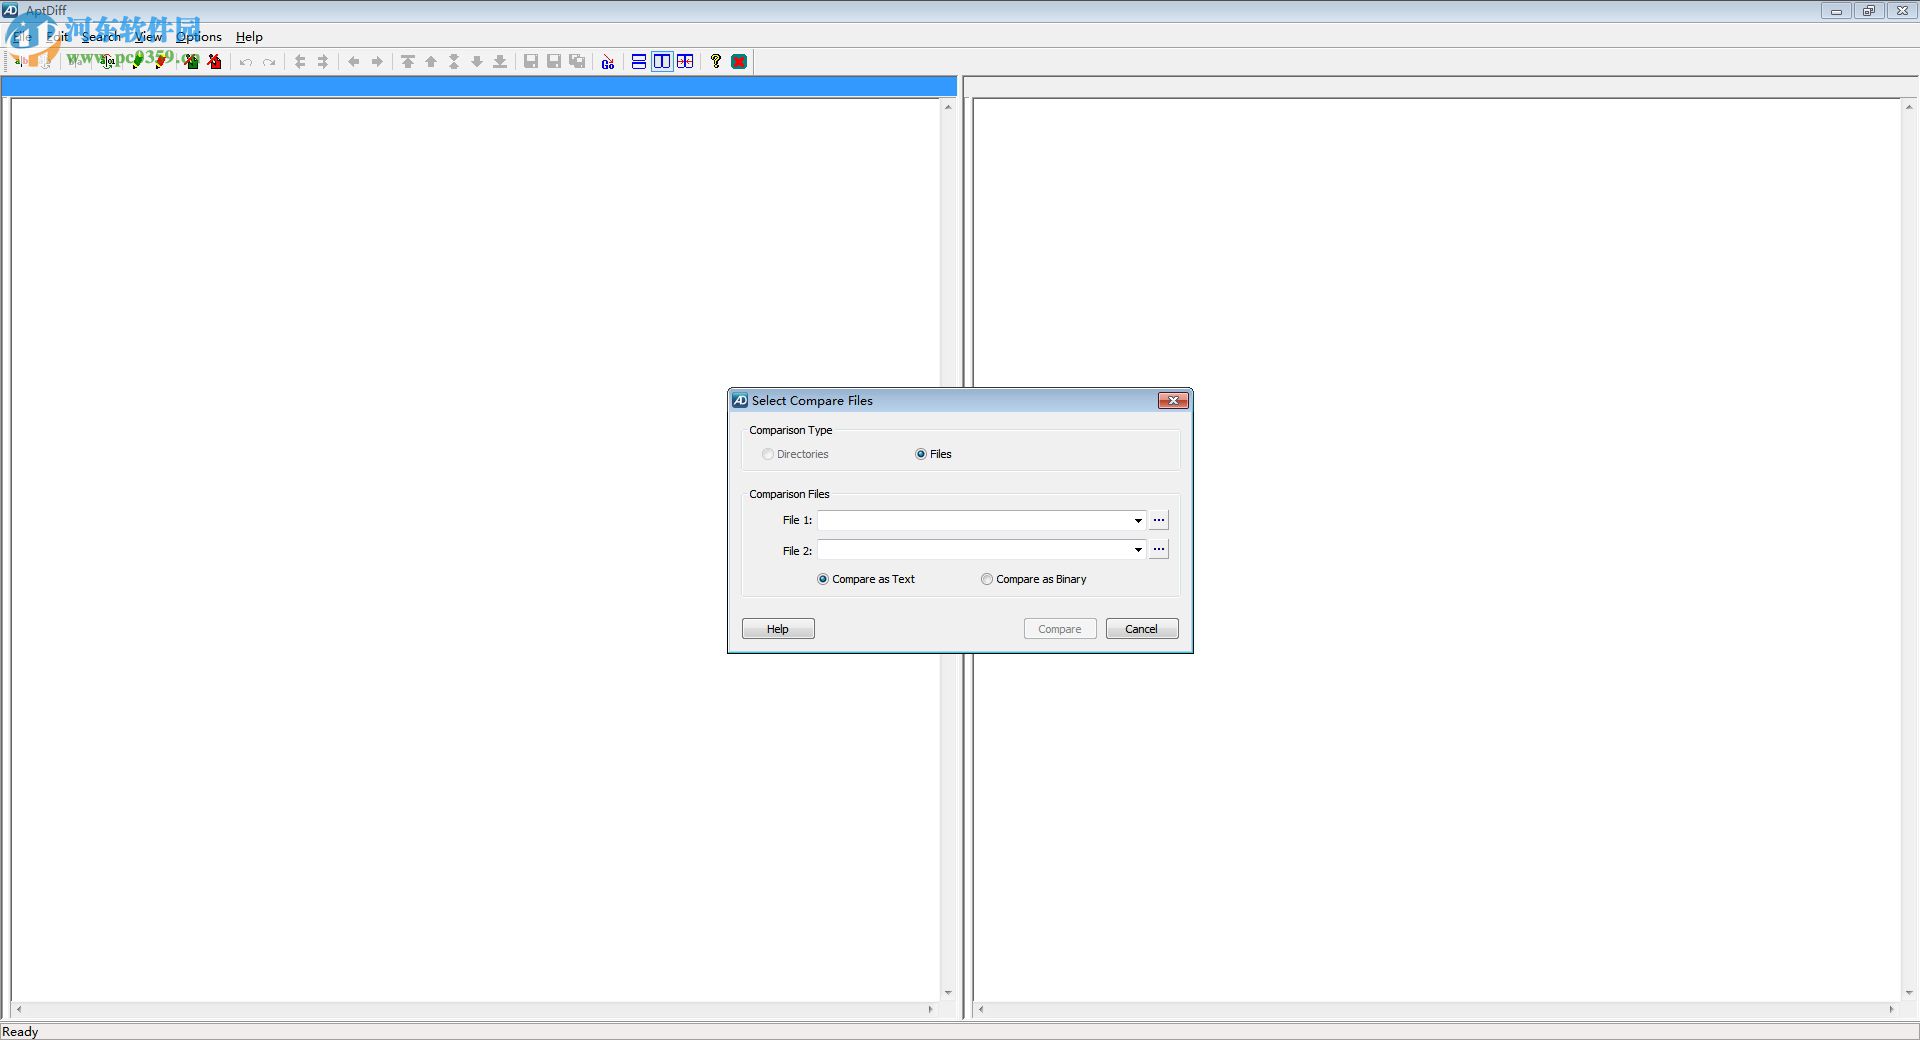Click the blue Go icon in toolbar
1920x1040 pixels.
coord(608,62)
